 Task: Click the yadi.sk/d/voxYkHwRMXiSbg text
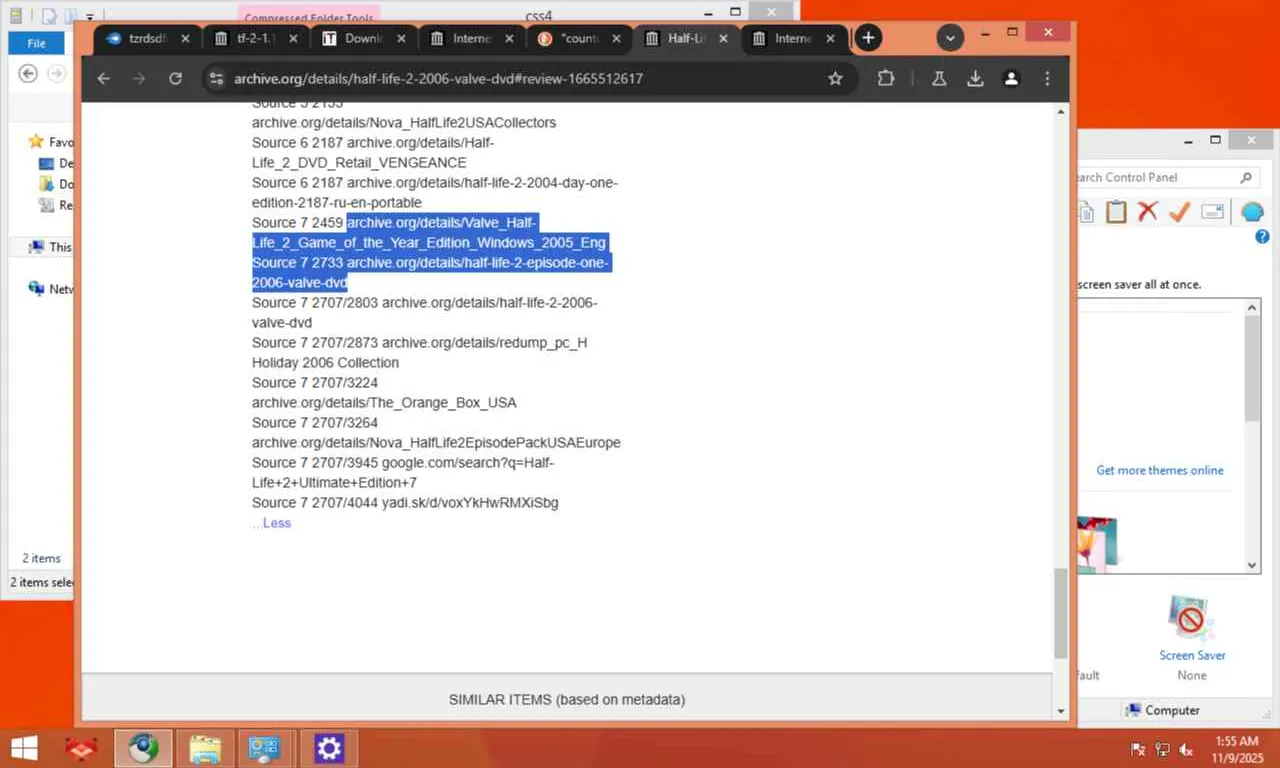(x=470, y=503)
